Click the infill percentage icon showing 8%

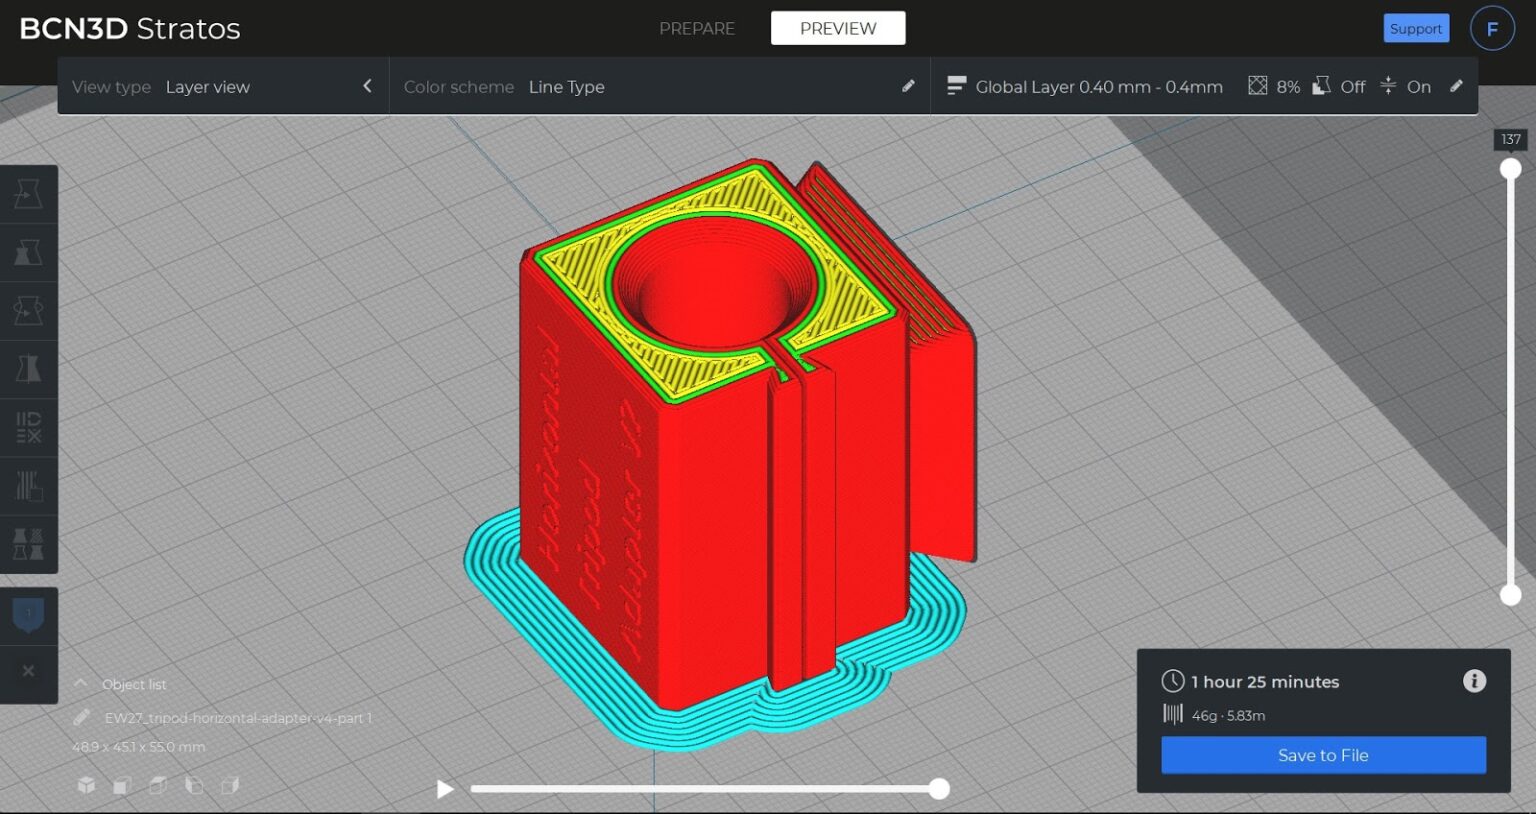click(1258, 86)
